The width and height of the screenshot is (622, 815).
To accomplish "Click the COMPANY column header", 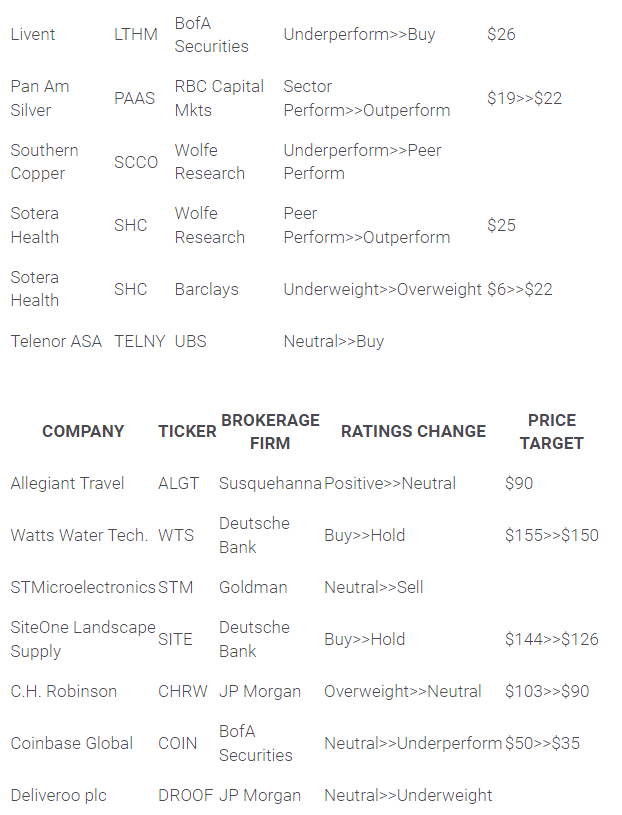I will coord(83,432).
